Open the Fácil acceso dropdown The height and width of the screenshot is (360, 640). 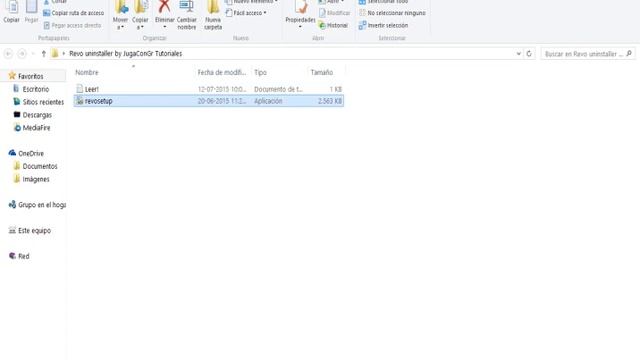pyautogui.click(x=247, y=13)
